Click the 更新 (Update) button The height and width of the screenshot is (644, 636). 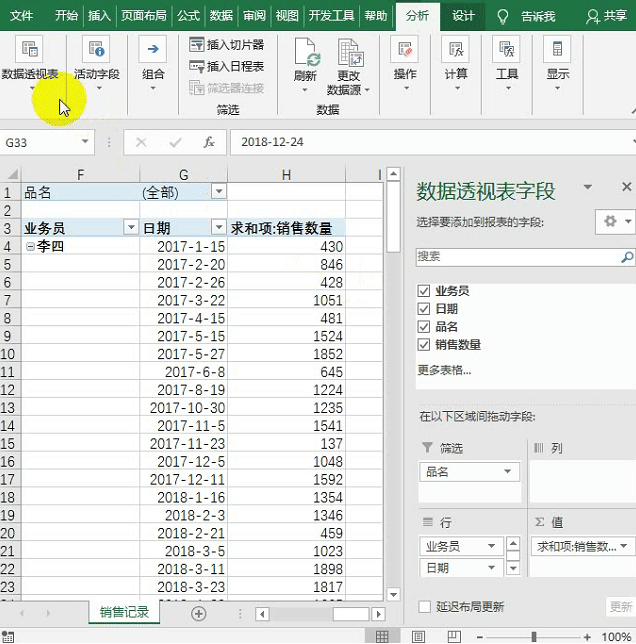coord(620,606)
